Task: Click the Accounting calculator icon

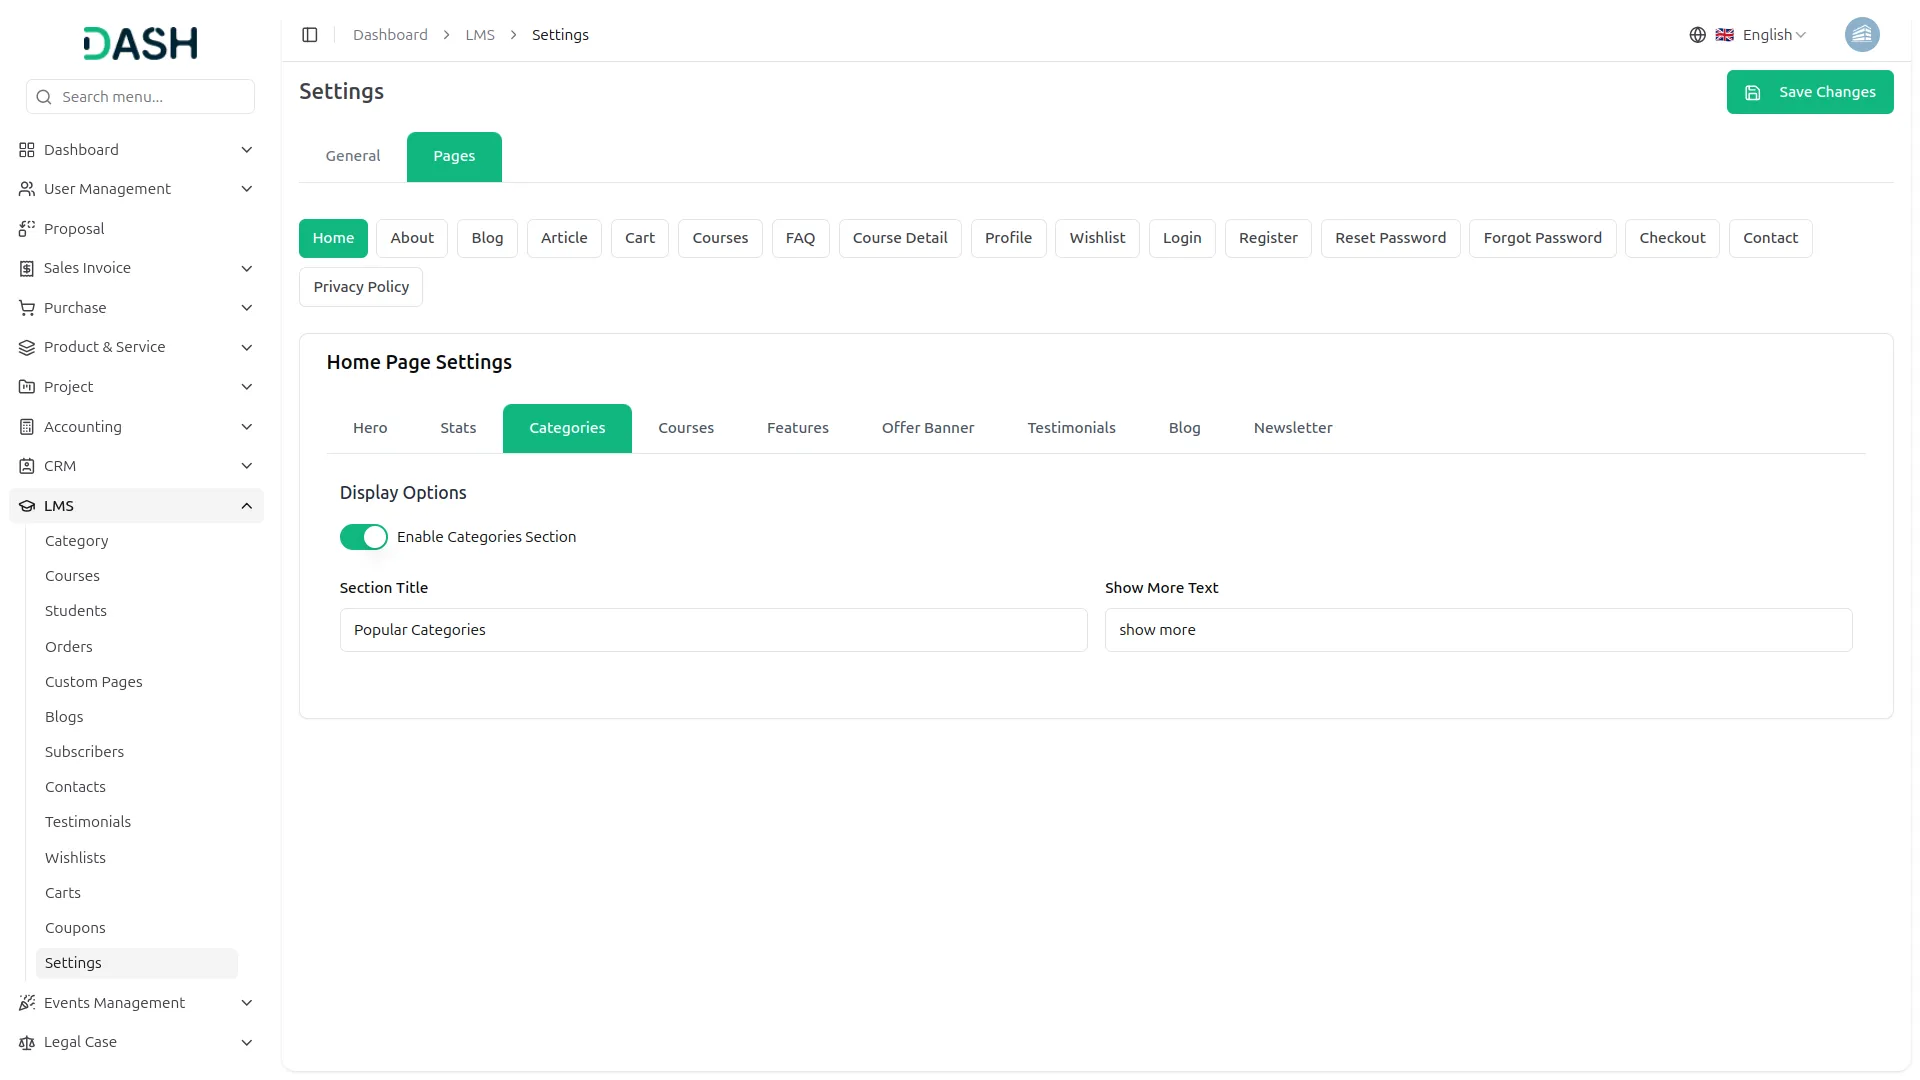Action: click(27, 427)
